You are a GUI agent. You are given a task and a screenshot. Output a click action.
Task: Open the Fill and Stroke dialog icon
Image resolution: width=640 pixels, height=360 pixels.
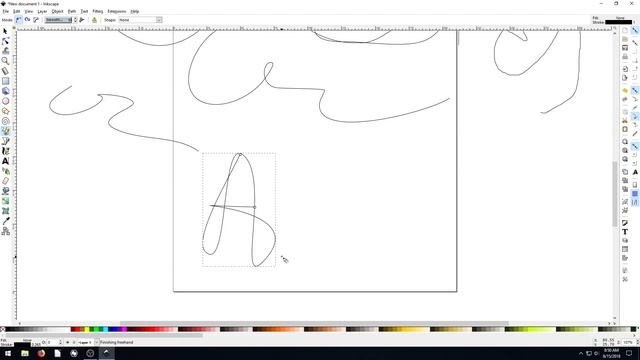625,223
